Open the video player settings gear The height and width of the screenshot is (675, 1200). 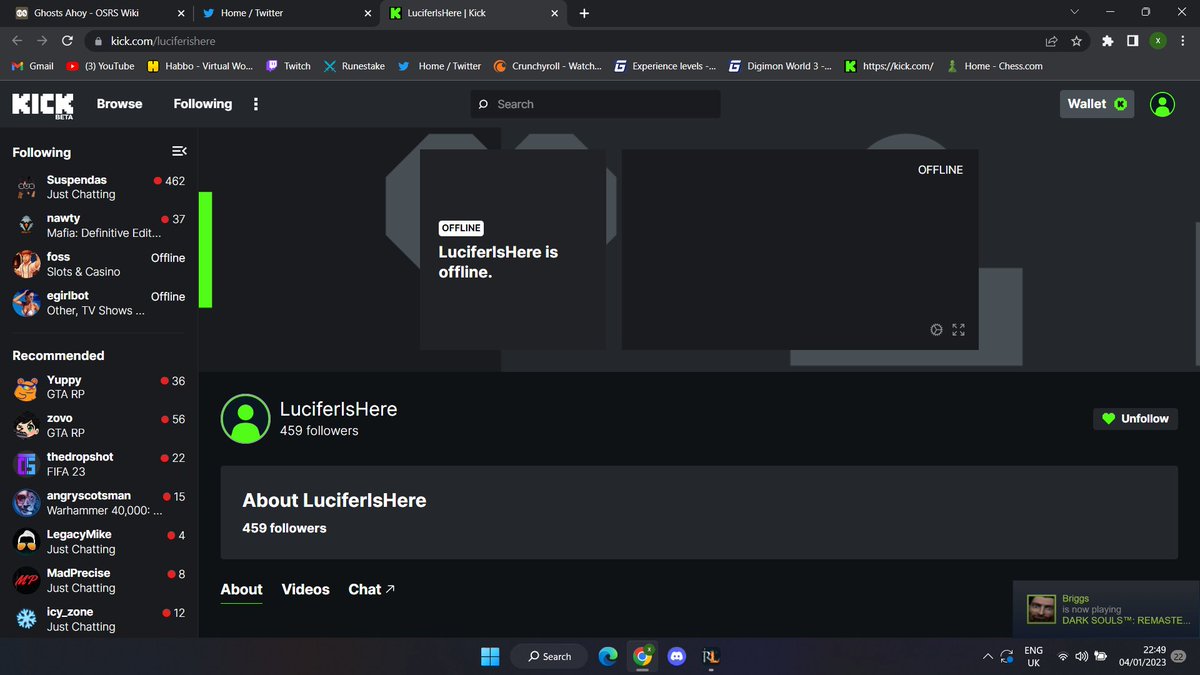coord(936,329)
